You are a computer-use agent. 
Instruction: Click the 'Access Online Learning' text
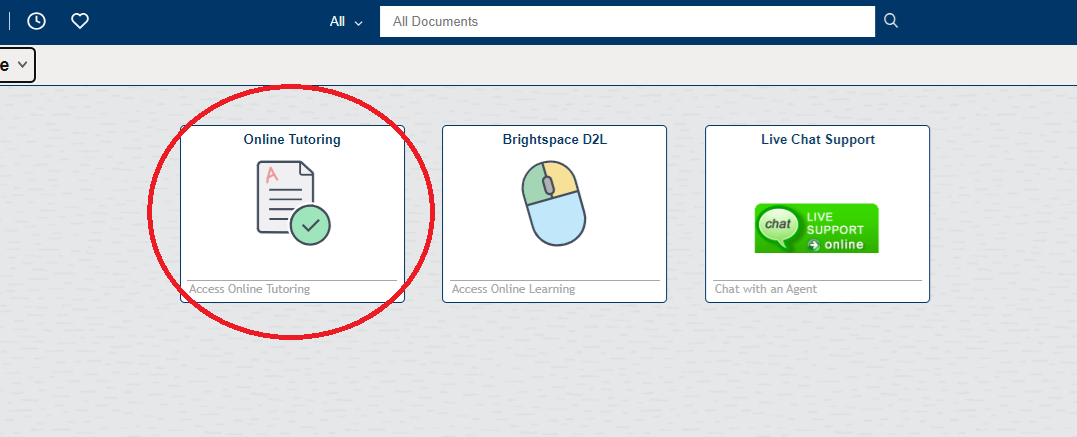click(x=513, y=289)
